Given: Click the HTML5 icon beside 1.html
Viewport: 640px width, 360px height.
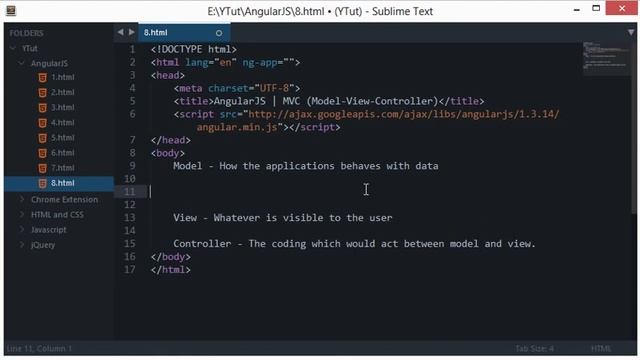Looking at the screenshot, I should 42,78.
